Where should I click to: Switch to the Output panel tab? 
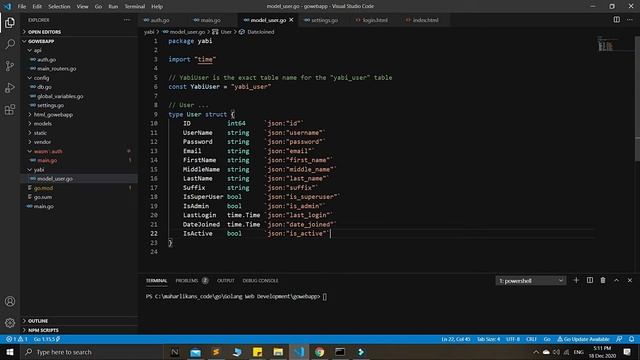point(226,281)
